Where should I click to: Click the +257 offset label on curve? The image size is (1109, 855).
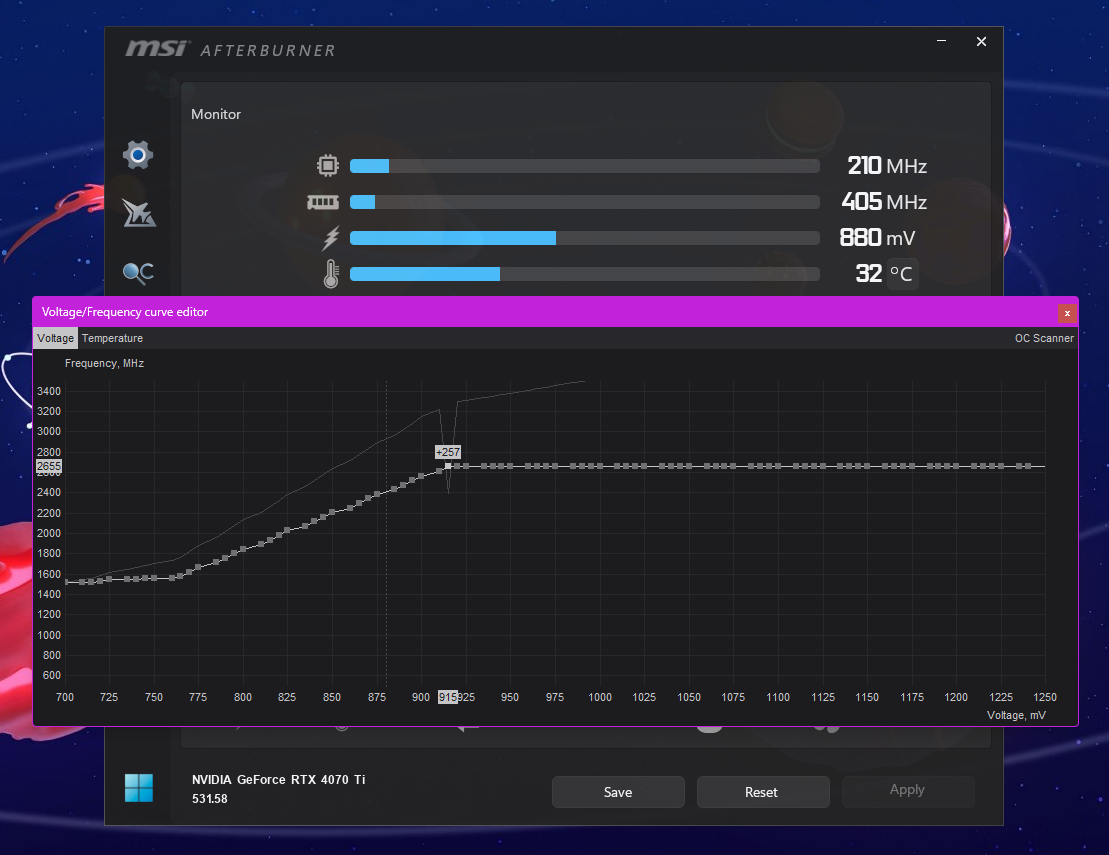448,452
